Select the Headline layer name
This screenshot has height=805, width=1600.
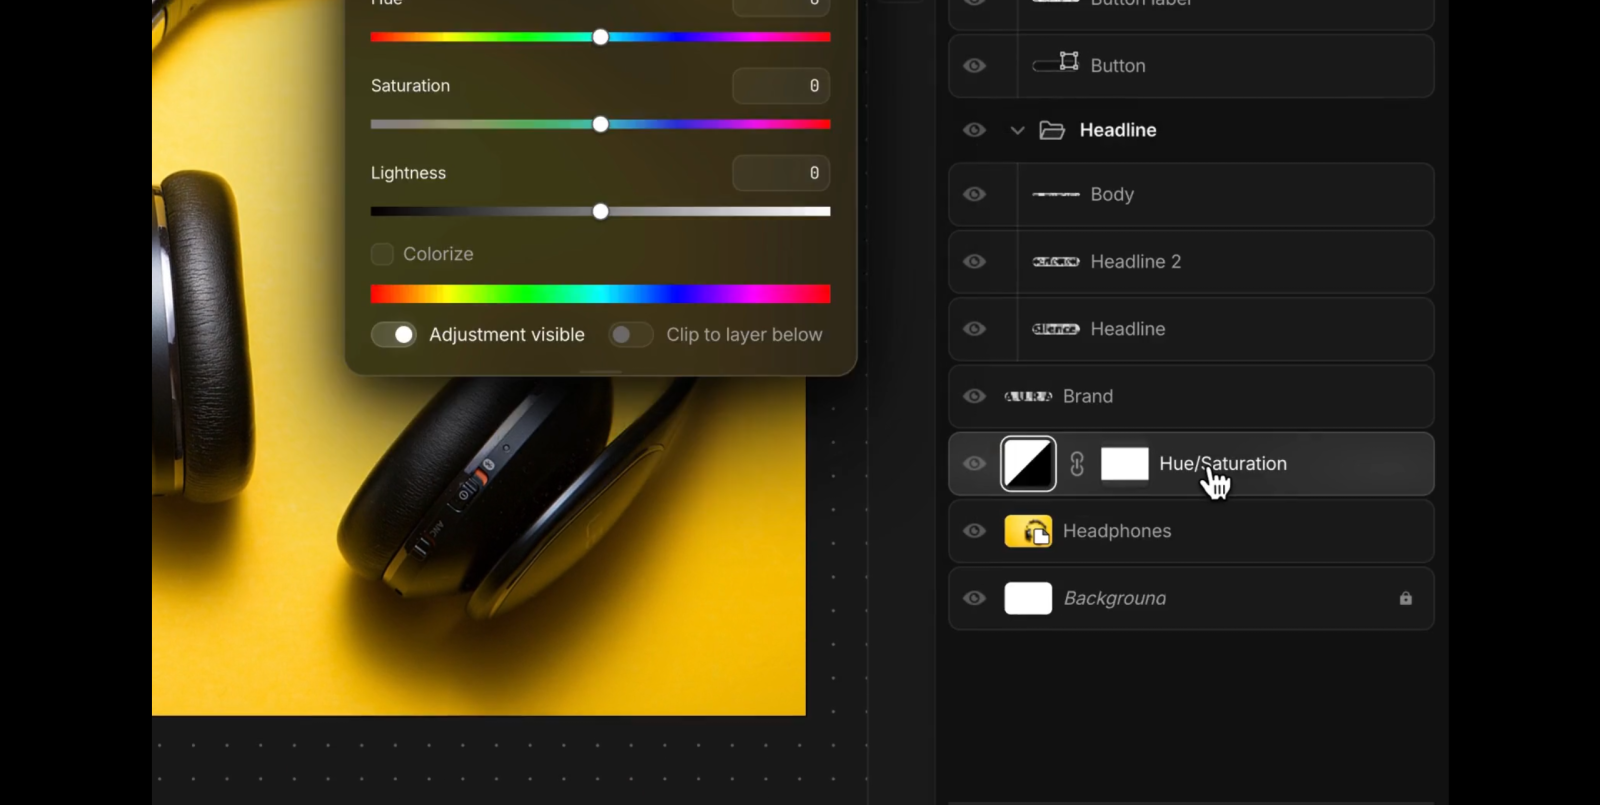1128,329
